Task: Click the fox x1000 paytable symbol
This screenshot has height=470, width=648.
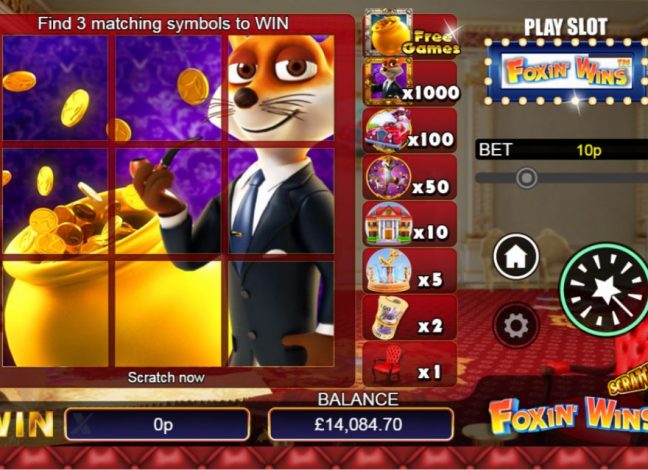Action: 387,81
